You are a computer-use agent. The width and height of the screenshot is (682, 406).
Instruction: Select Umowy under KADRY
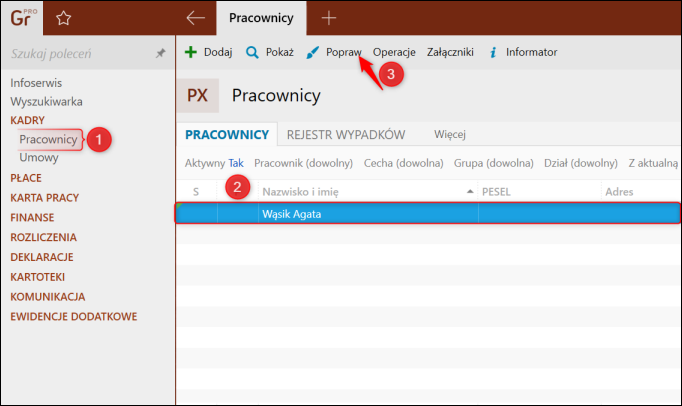click(39, 158)
